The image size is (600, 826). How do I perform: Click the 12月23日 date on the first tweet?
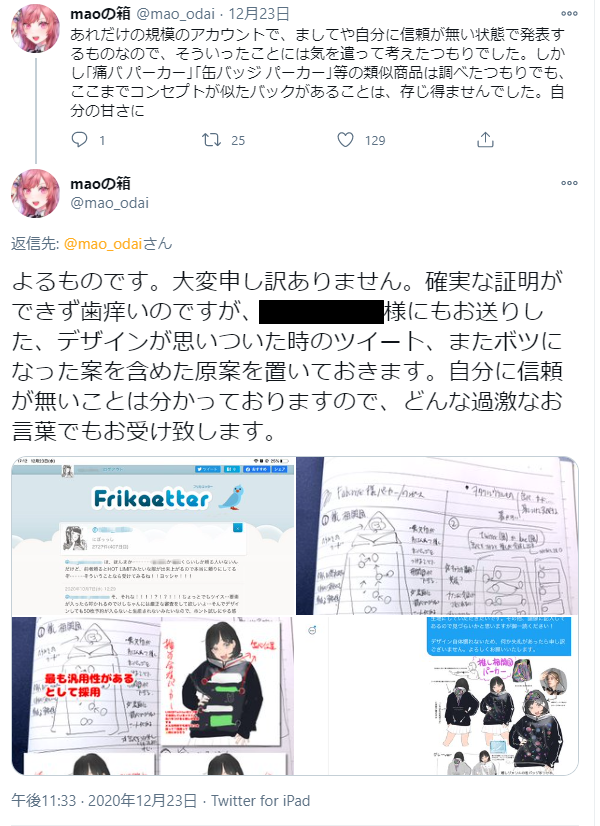[259, 14]
